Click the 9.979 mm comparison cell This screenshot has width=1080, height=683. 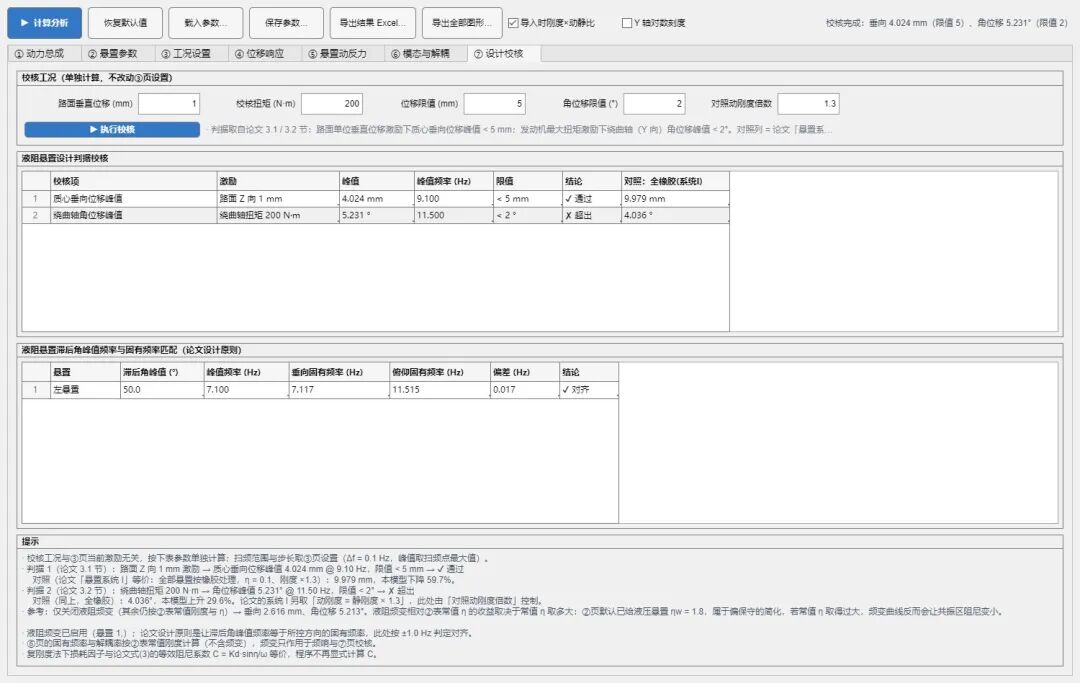(675, 198)
